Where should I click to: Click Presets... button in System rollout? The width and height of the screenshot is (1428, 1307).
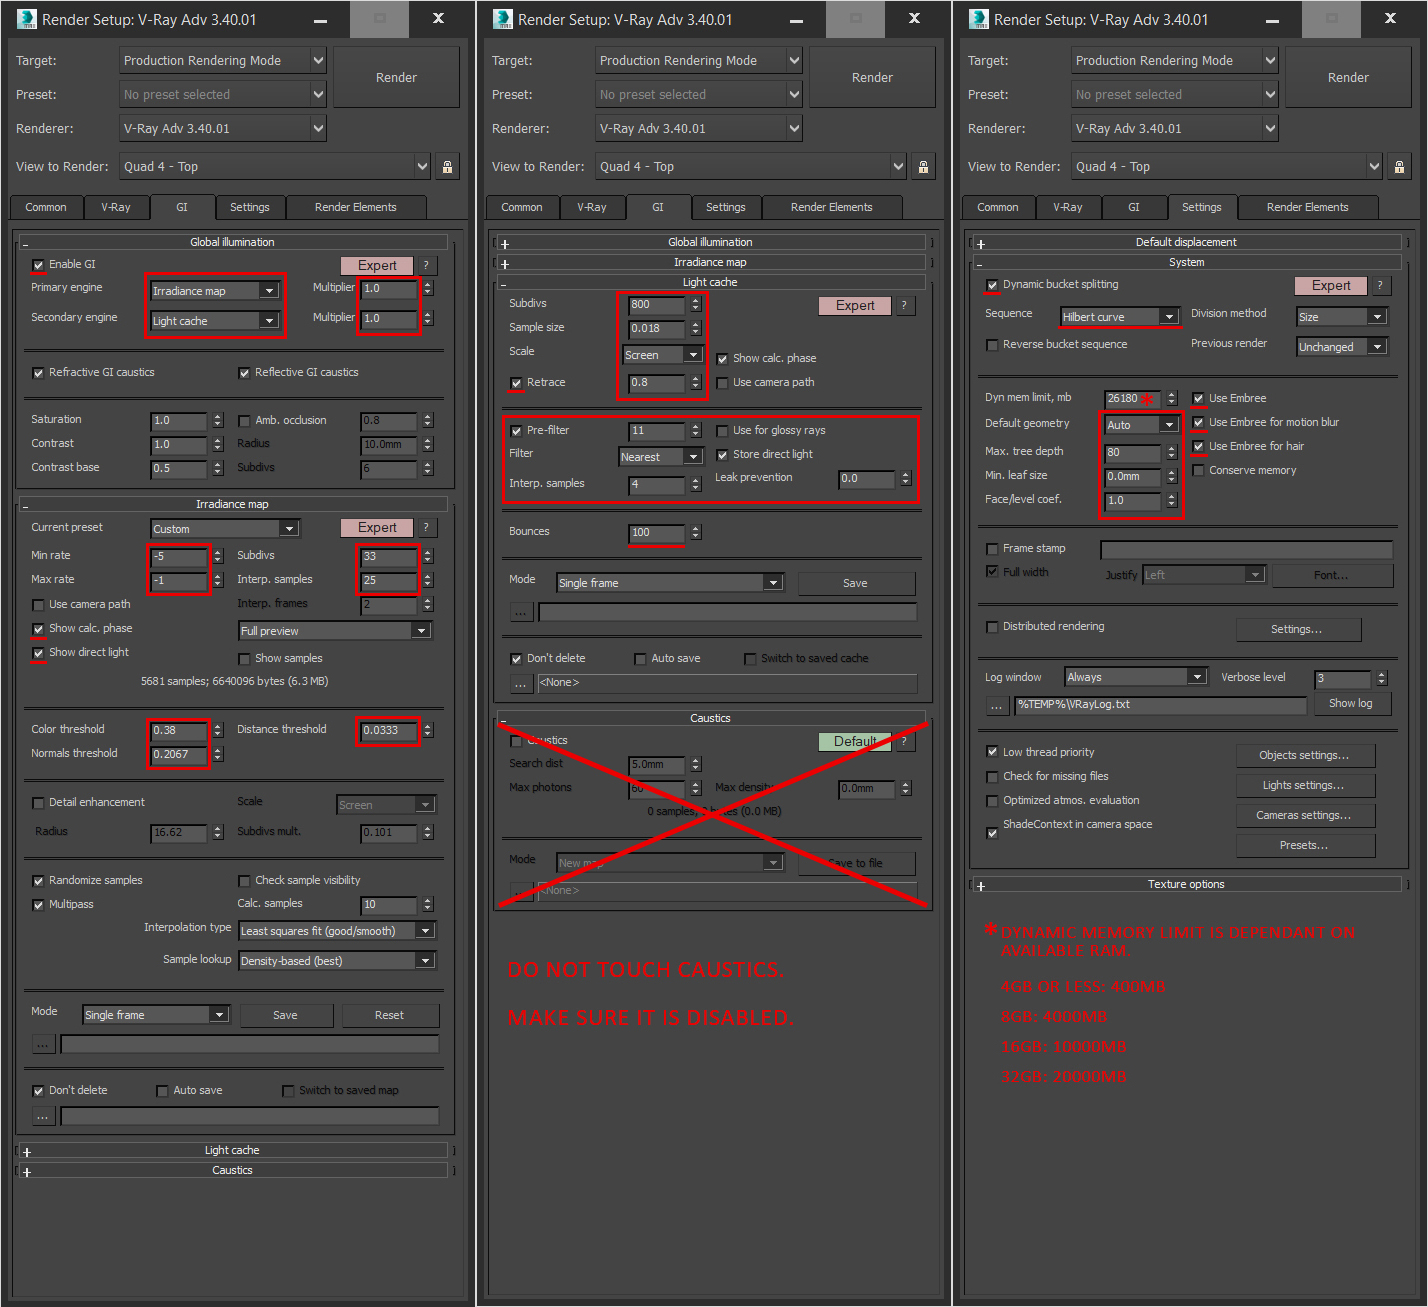(x=1304, y=845)
